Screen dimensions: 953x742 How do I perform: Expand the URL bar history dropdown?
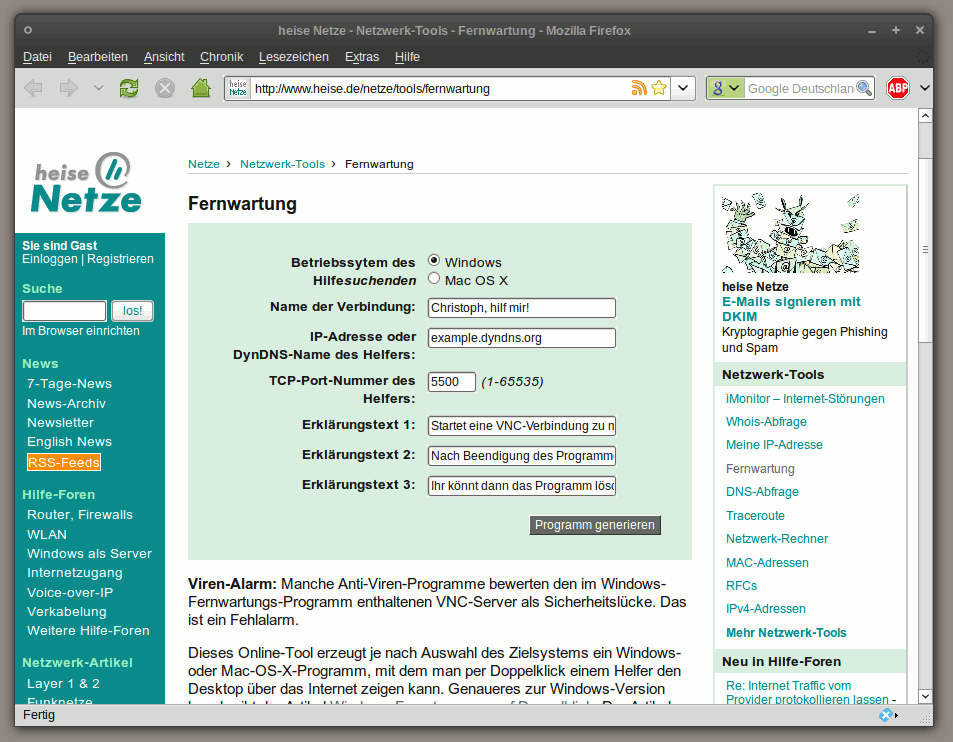[683, 88]
